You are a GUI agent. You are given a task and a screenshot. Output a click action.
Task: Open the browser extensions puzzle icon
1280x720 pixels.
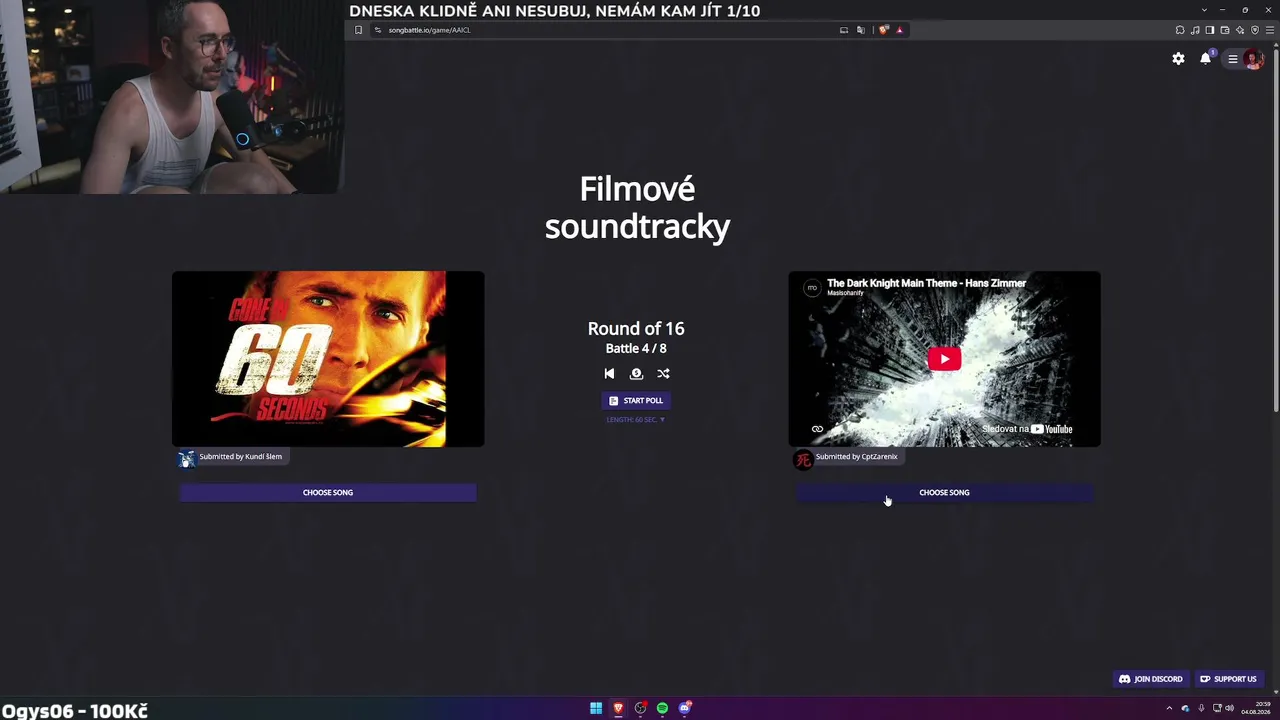pyautogui.click(x=1180, y=30)
